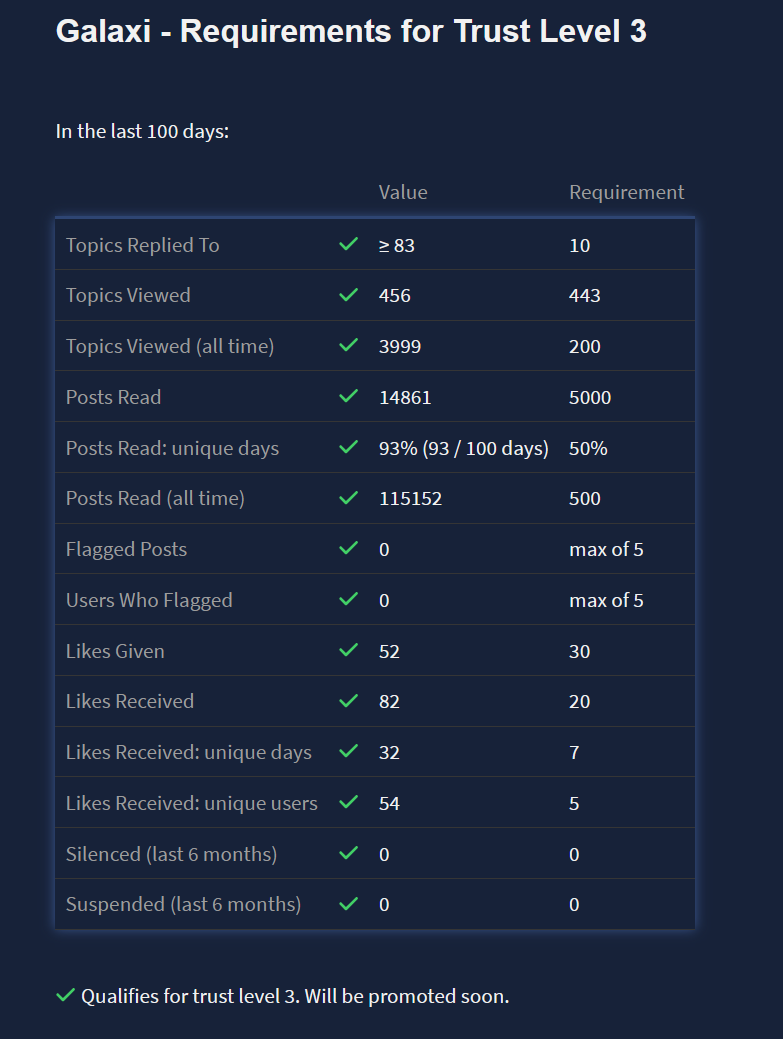Click the check icon for Flagged Posts
Viewport: 783px width, 1039px height.
pyautogui.click(x=348, y=549)
